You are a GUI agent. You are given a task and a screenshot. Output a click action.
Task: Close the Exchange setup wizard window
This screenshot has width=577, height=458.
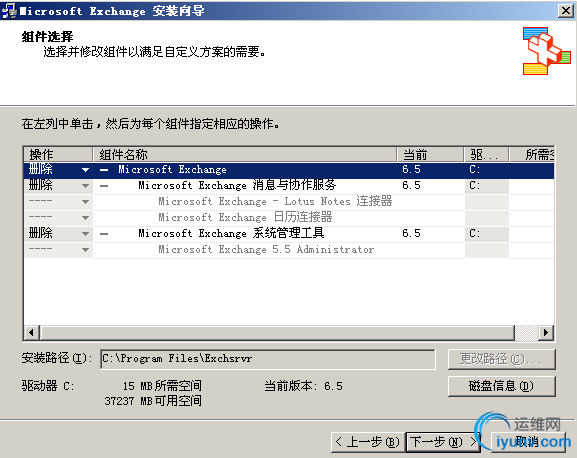(x=565, y=11)
